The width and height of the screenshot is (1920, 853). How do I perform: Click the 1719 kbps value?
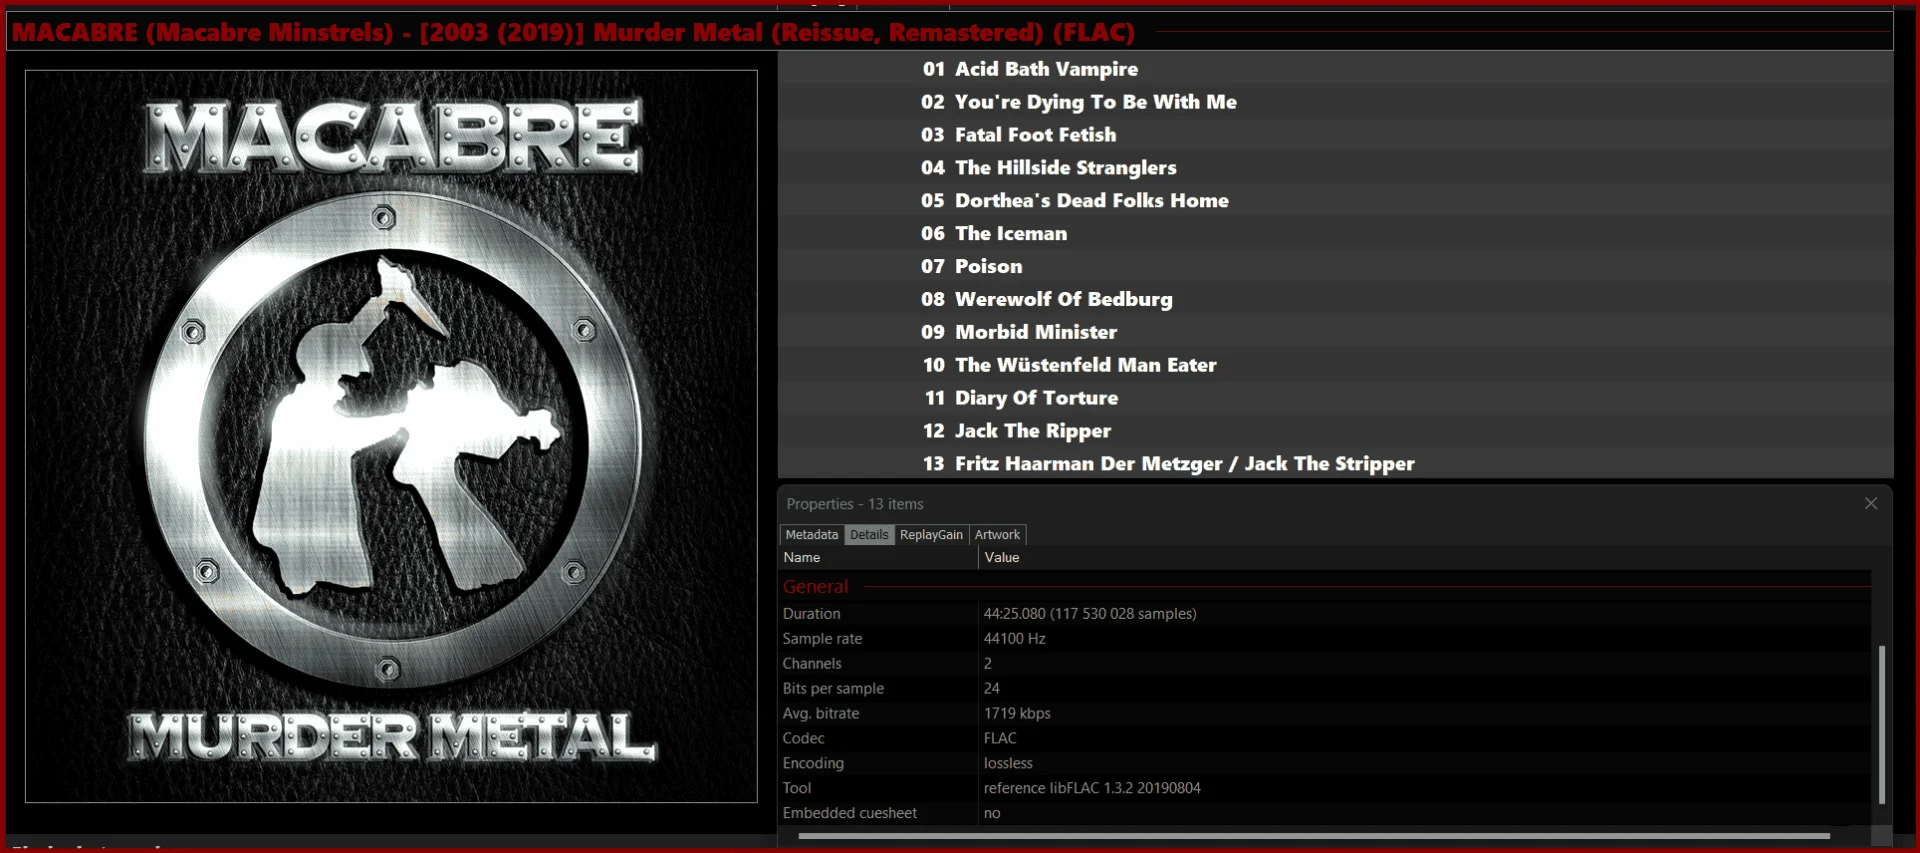(x=1017, y=714)
